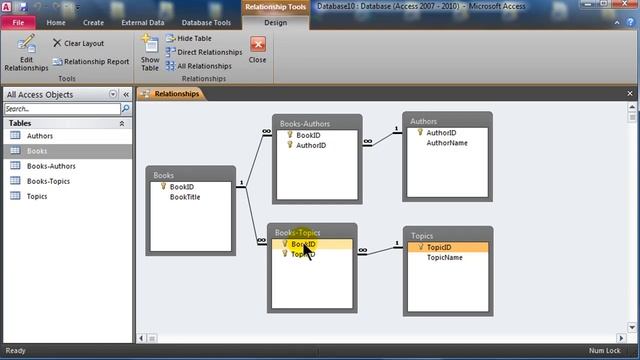Viewport: 640px width, 360px height.
Task: Show Direct Relationships
Action: point(204,52)
